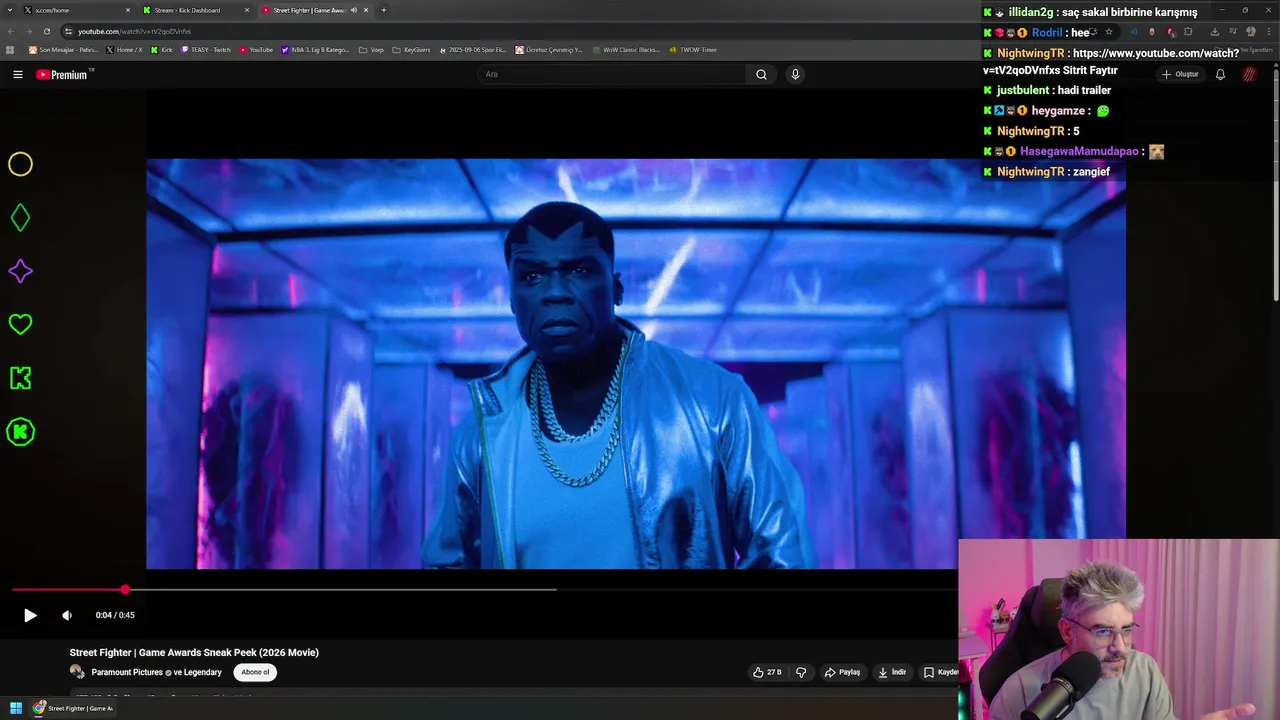Open Paramount Pictures channel link

(156, 672)
